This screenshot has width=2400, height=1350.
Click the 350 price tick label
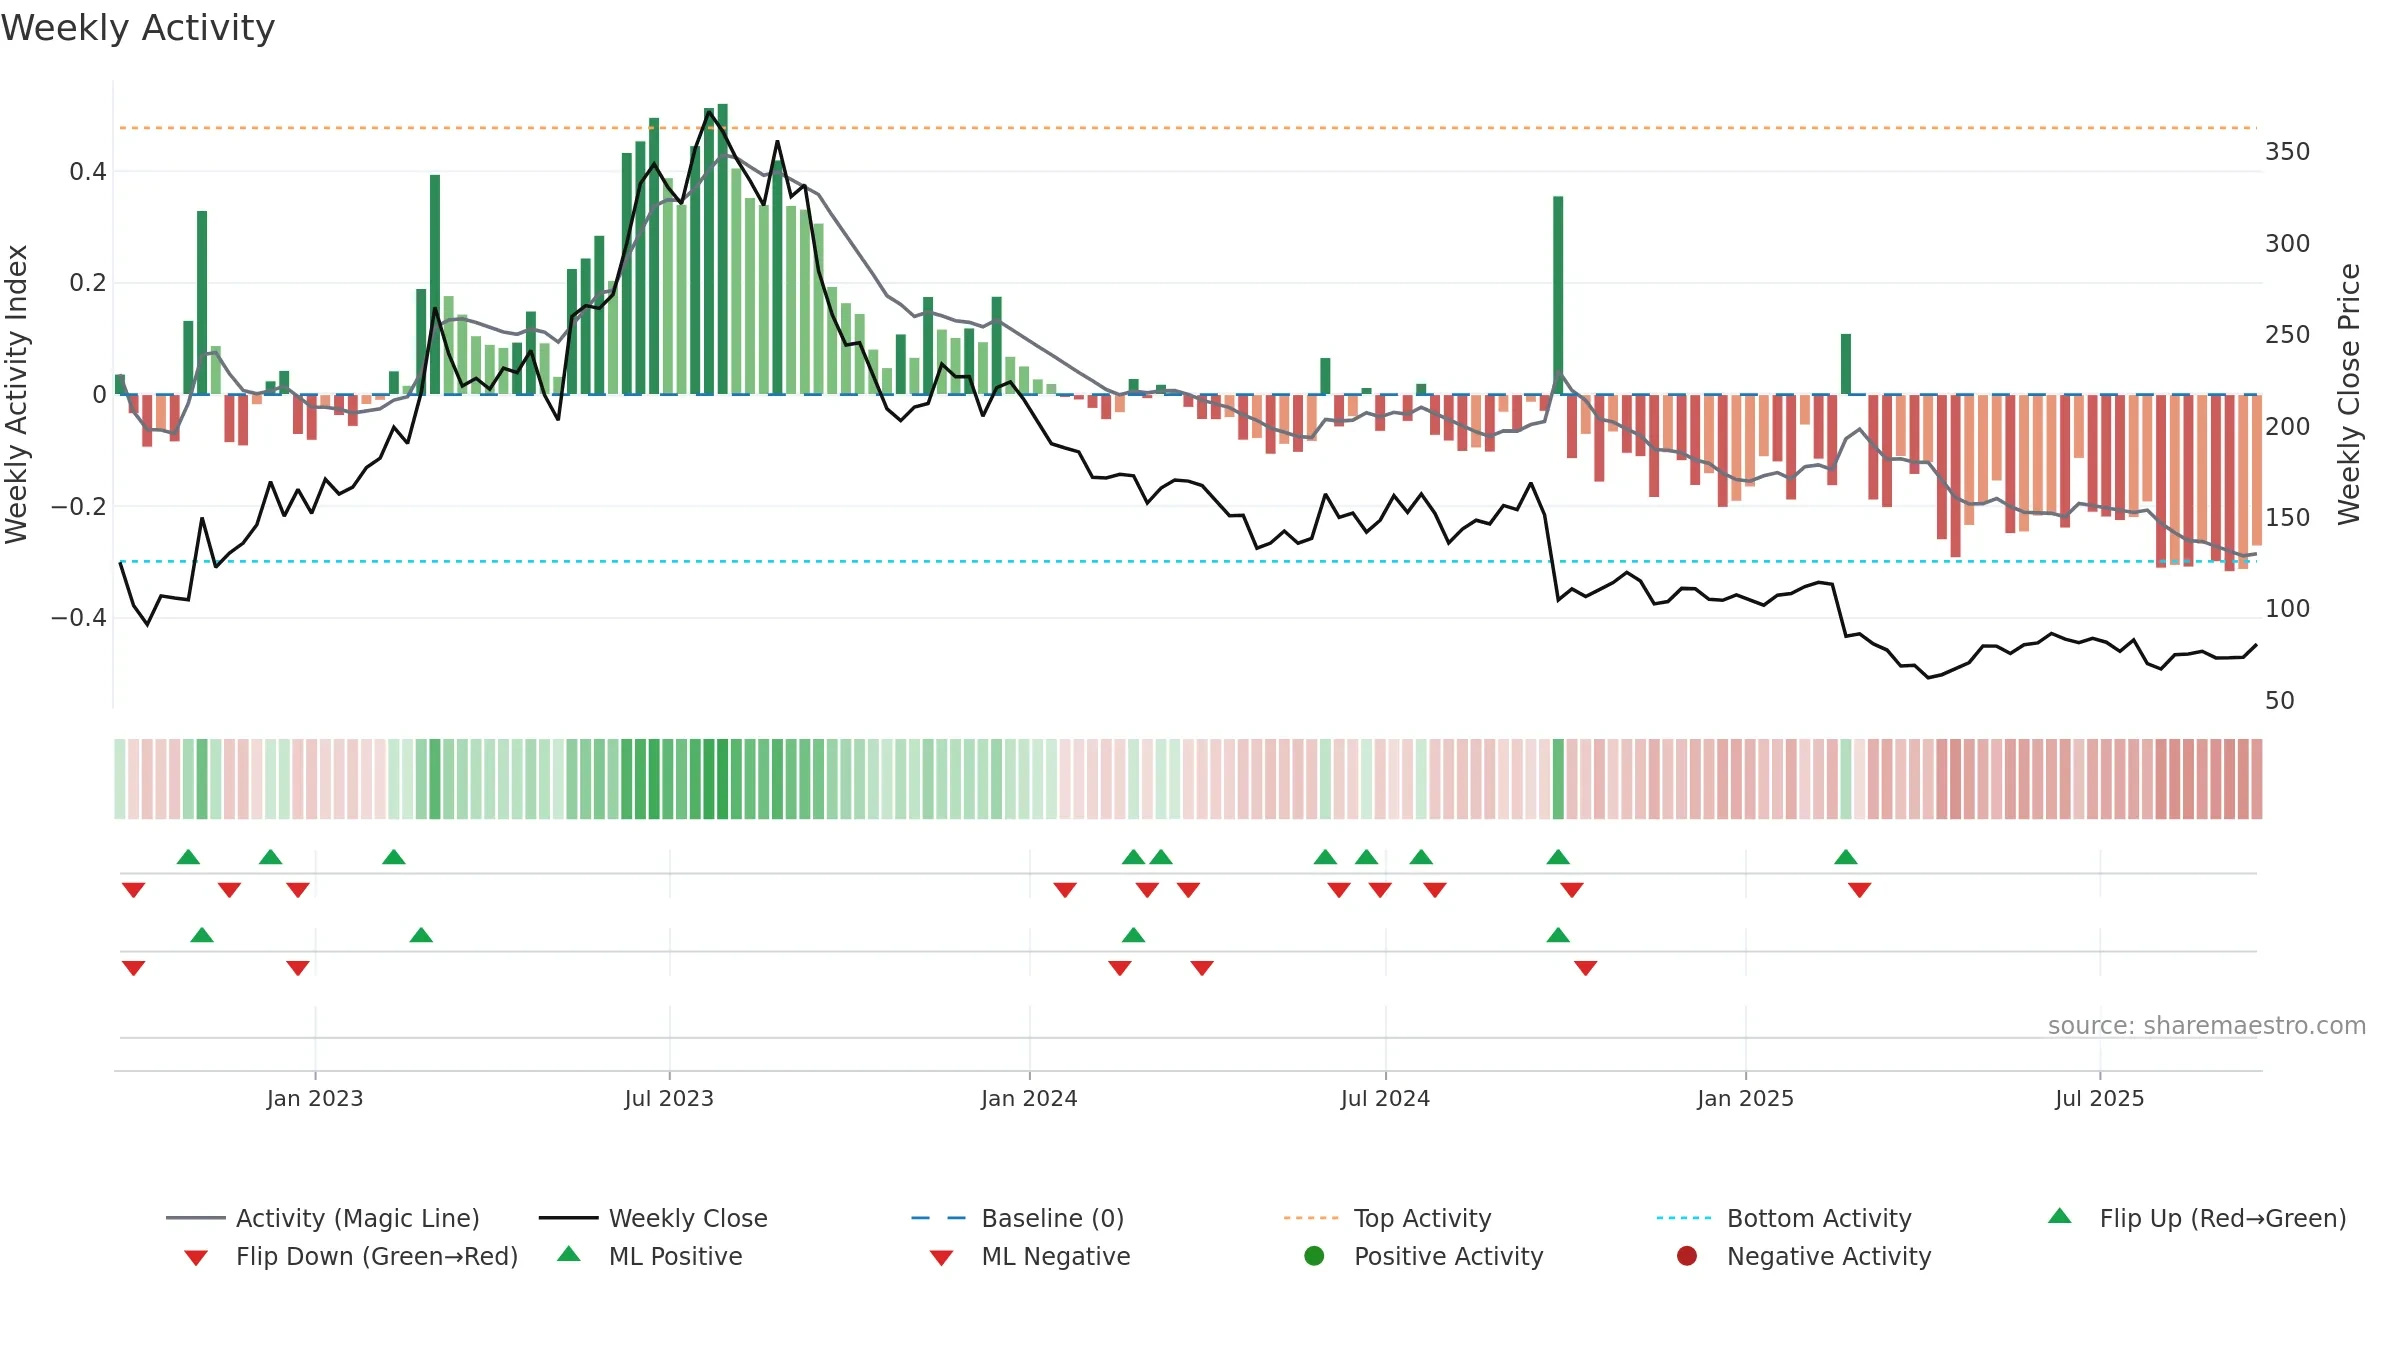[2287, 152]
